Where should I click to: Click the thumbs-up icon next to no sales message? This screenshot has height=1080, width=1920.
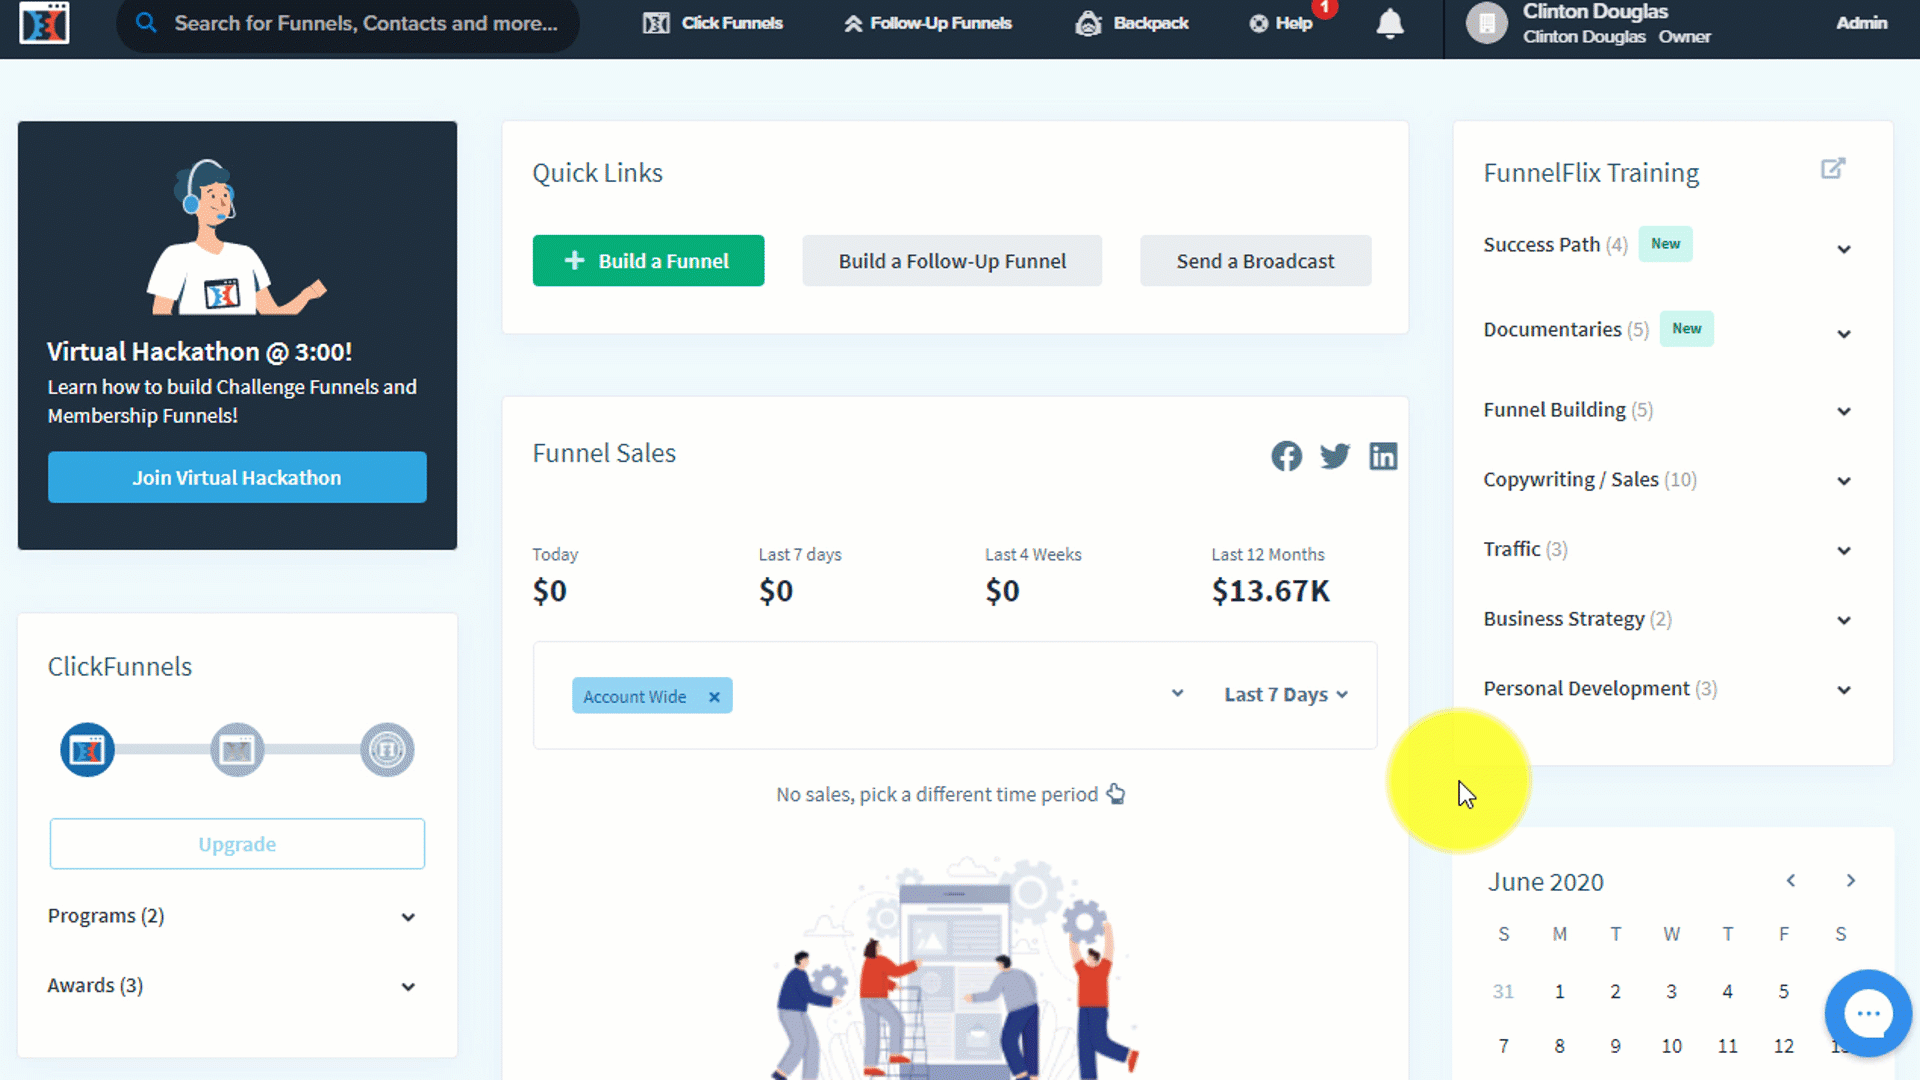1116,793
